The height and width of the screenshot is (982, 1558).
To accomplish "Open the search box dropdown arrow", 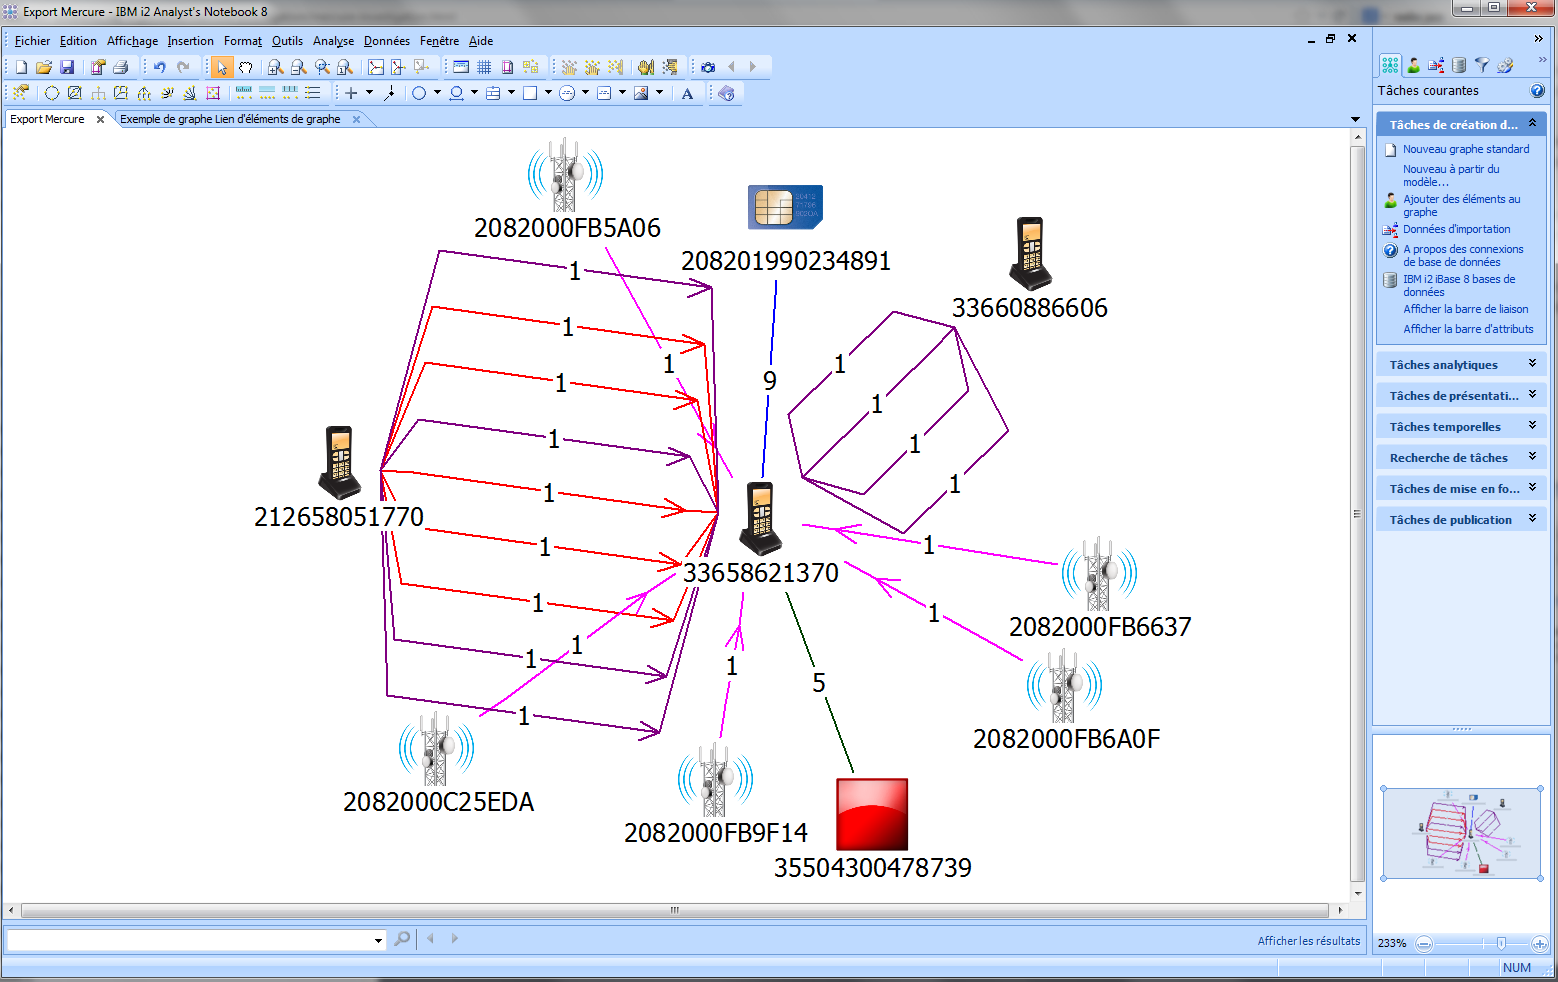I will pos(378,940).
